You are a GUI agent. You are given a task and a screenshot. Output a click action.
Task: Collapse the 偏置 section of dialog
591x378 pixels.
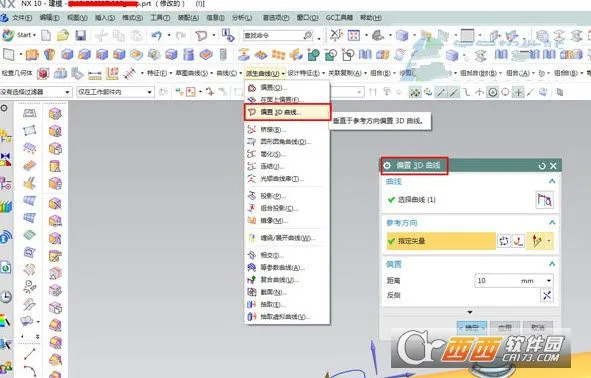click(x=551, y=263)
